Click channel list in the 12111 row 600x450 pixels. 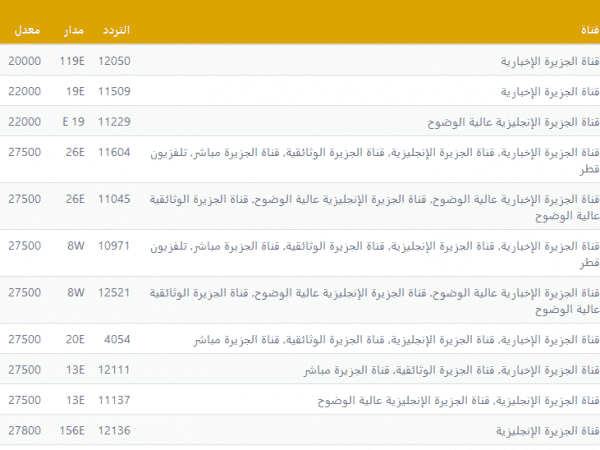click(452, 370)
